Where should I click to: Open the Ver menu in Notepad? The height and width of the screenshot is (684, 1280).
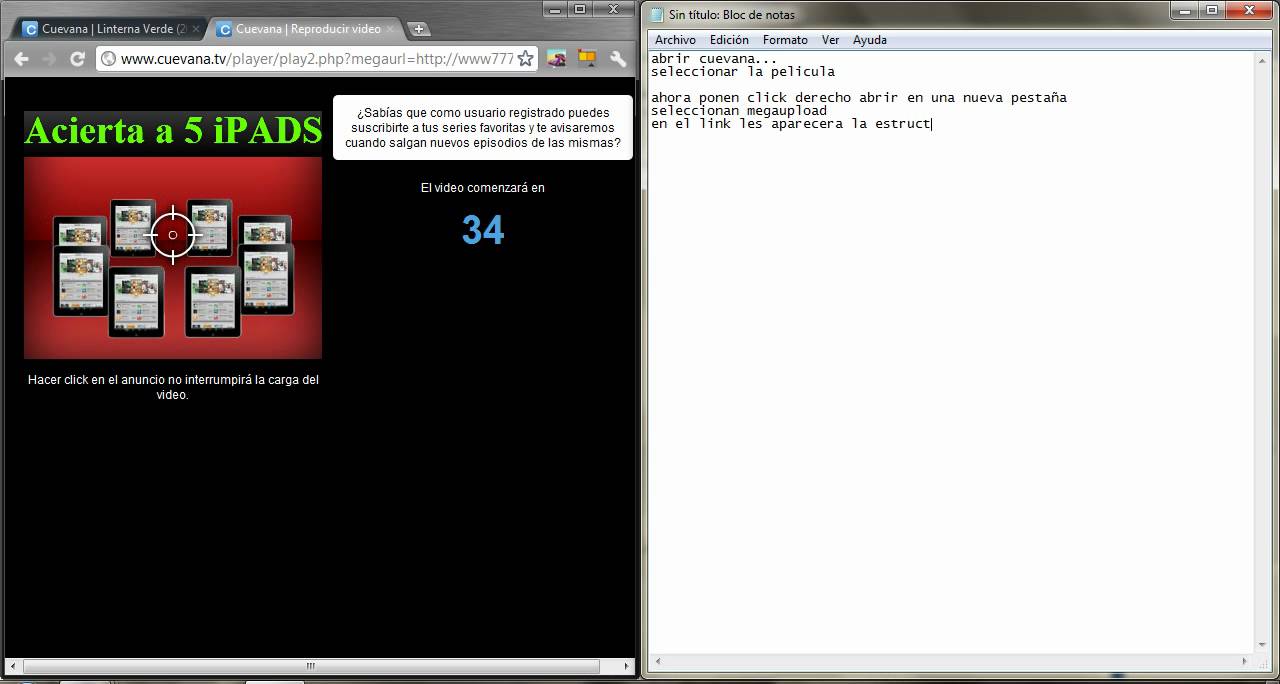(x=830, y=40)
